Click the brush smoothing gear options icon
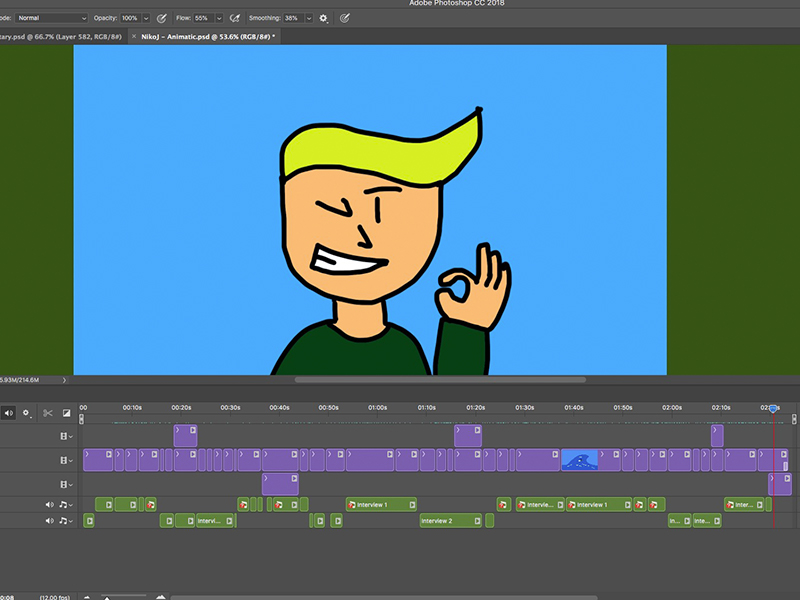Image resolution: width=800 pixels, height=600 pixels. click(x=322, y=18)
